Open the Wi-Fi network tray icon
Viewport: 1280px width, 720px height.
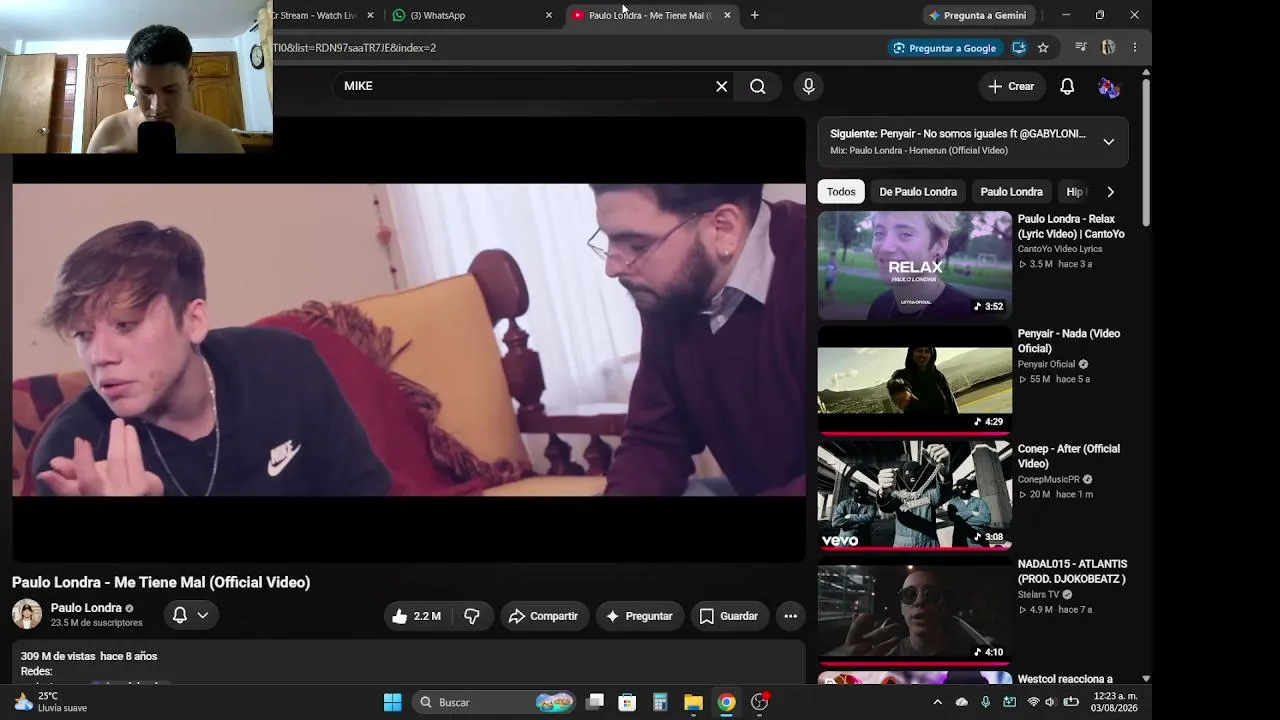pos(1033,702)
